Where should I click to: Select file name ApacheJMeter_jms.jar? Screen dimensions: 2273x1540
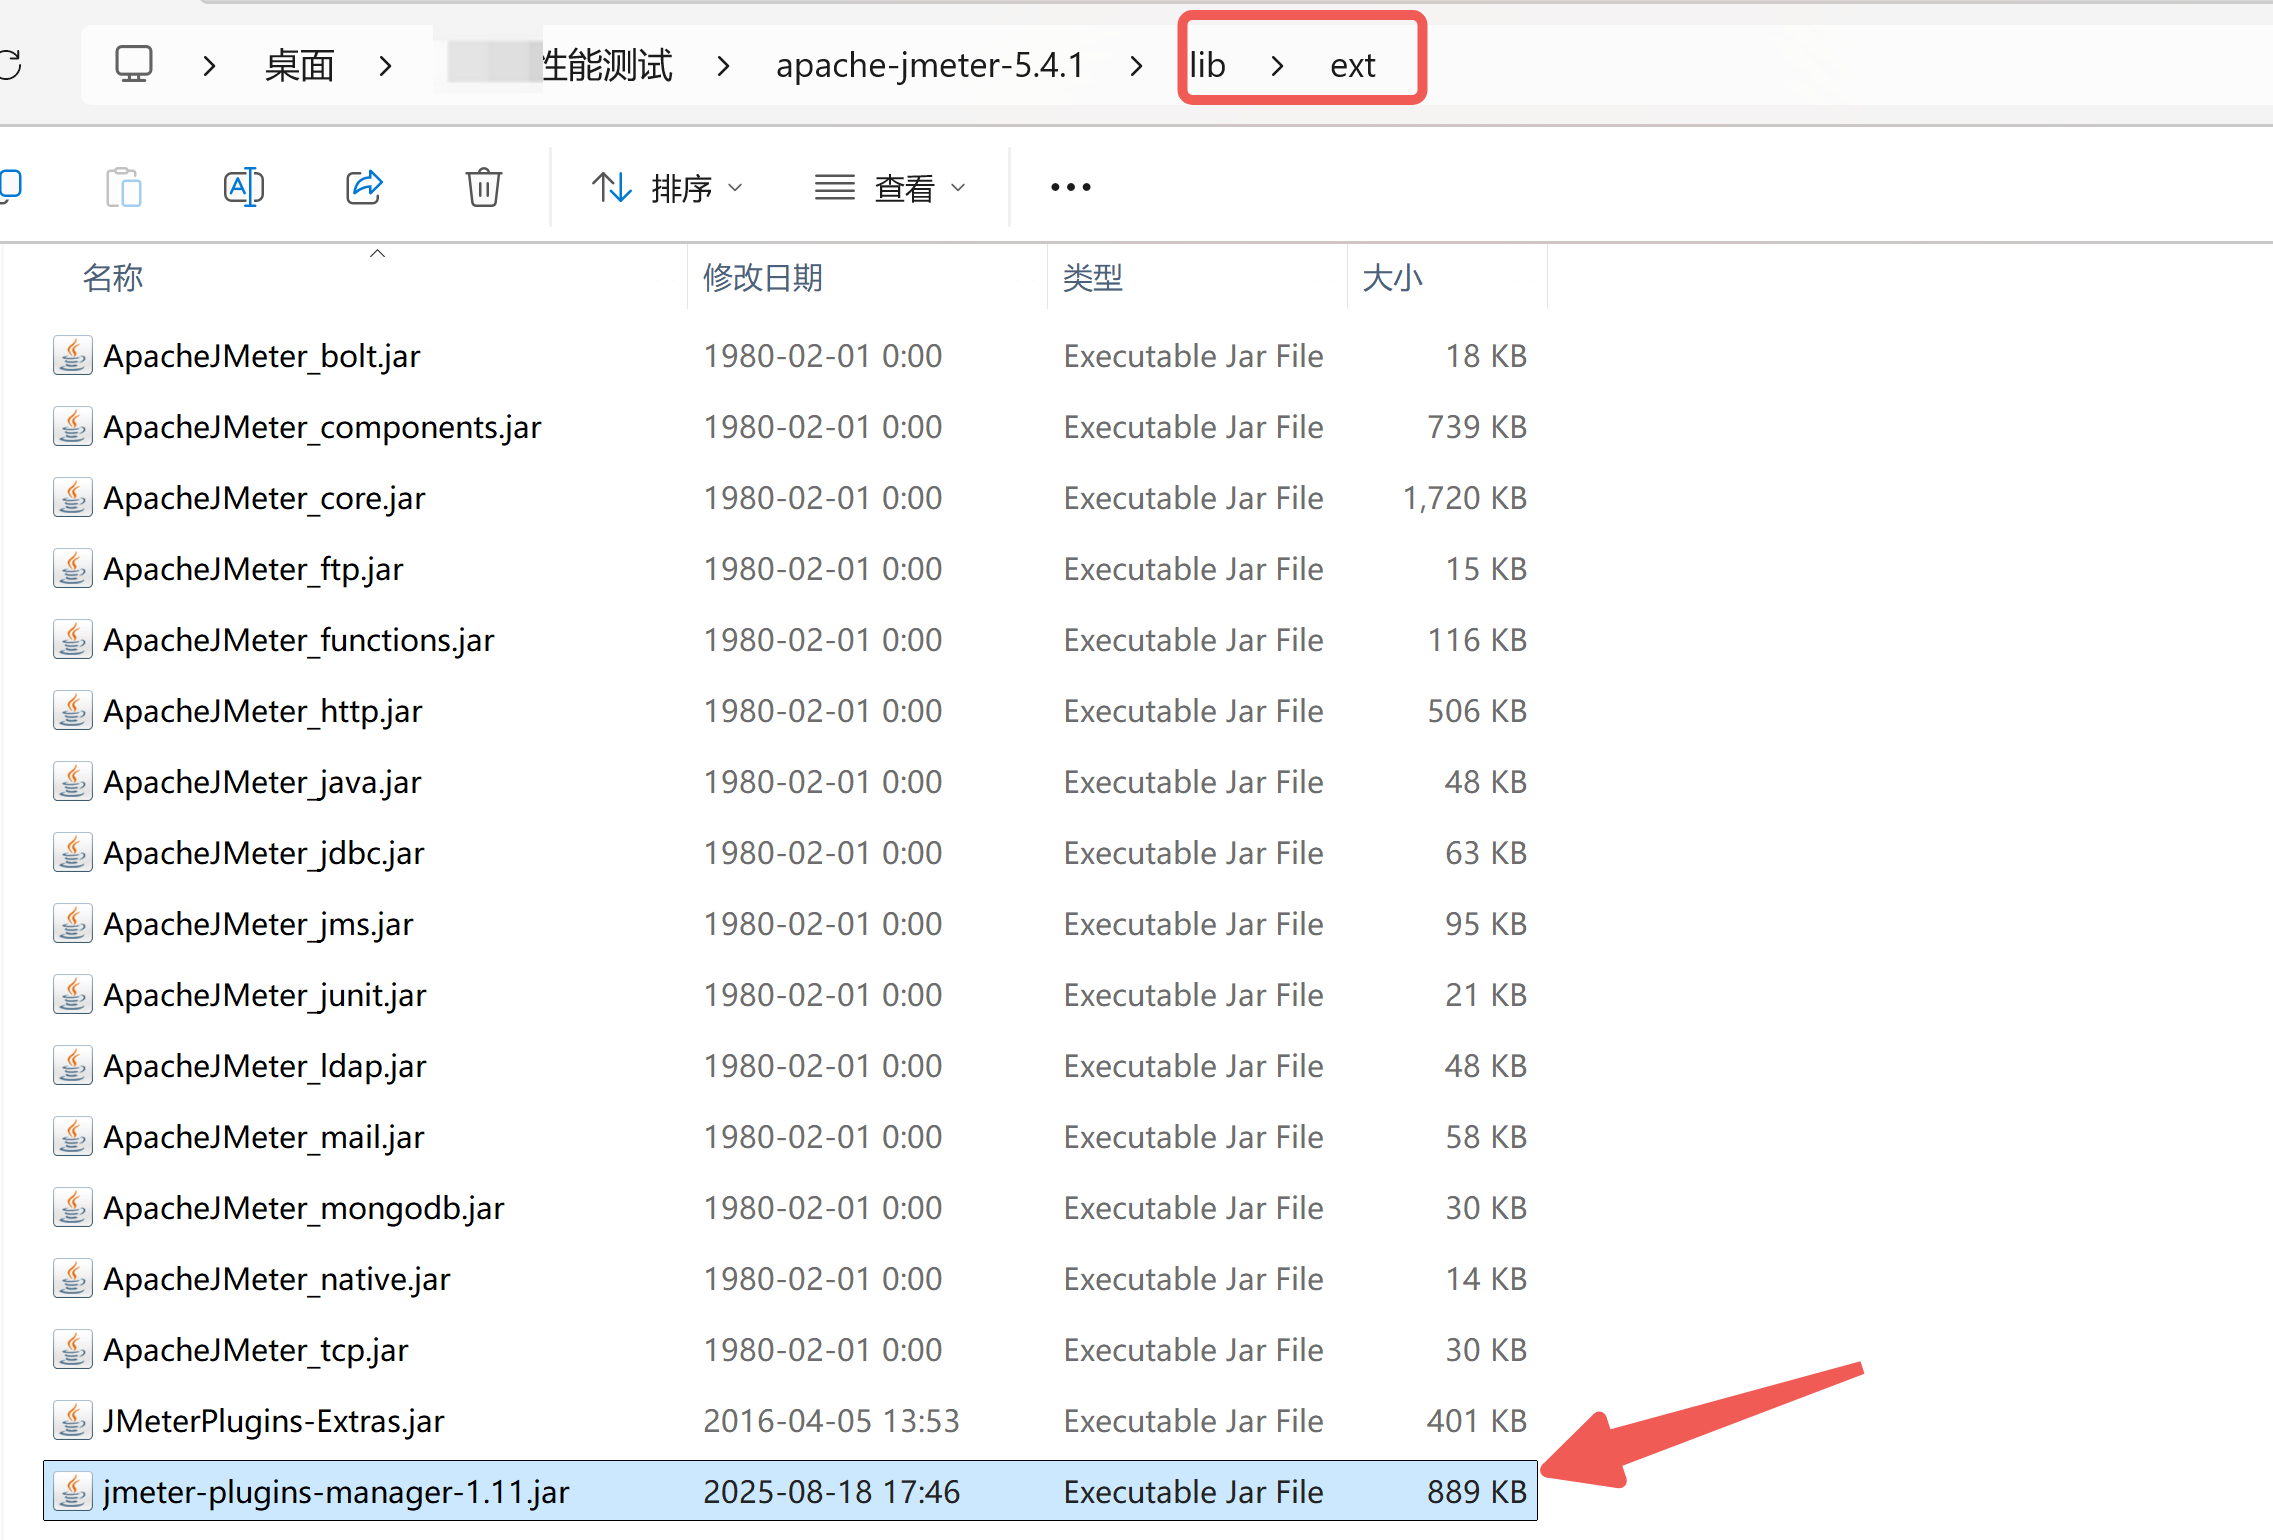point(258,924)
